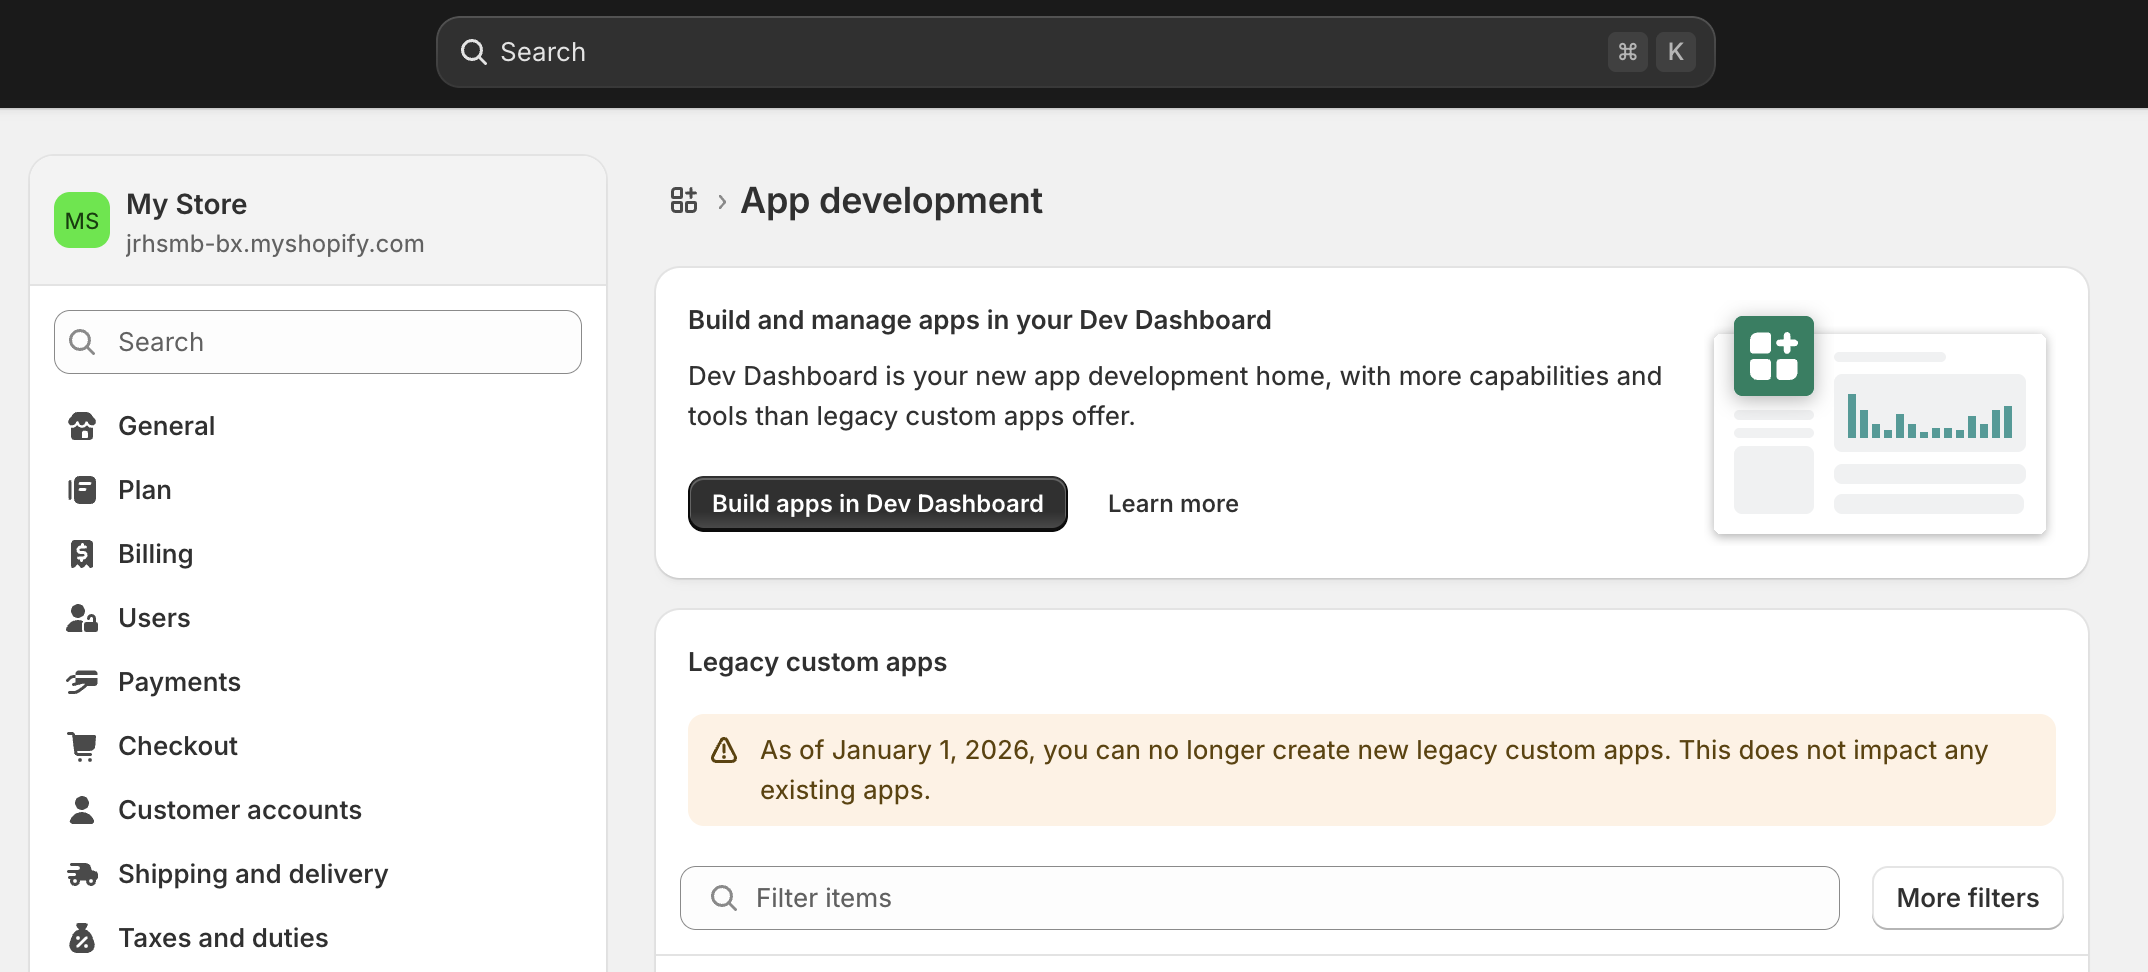Click the apps icon in the breadcrumb
Screen dimensions: 2148x972
(684, 200)
